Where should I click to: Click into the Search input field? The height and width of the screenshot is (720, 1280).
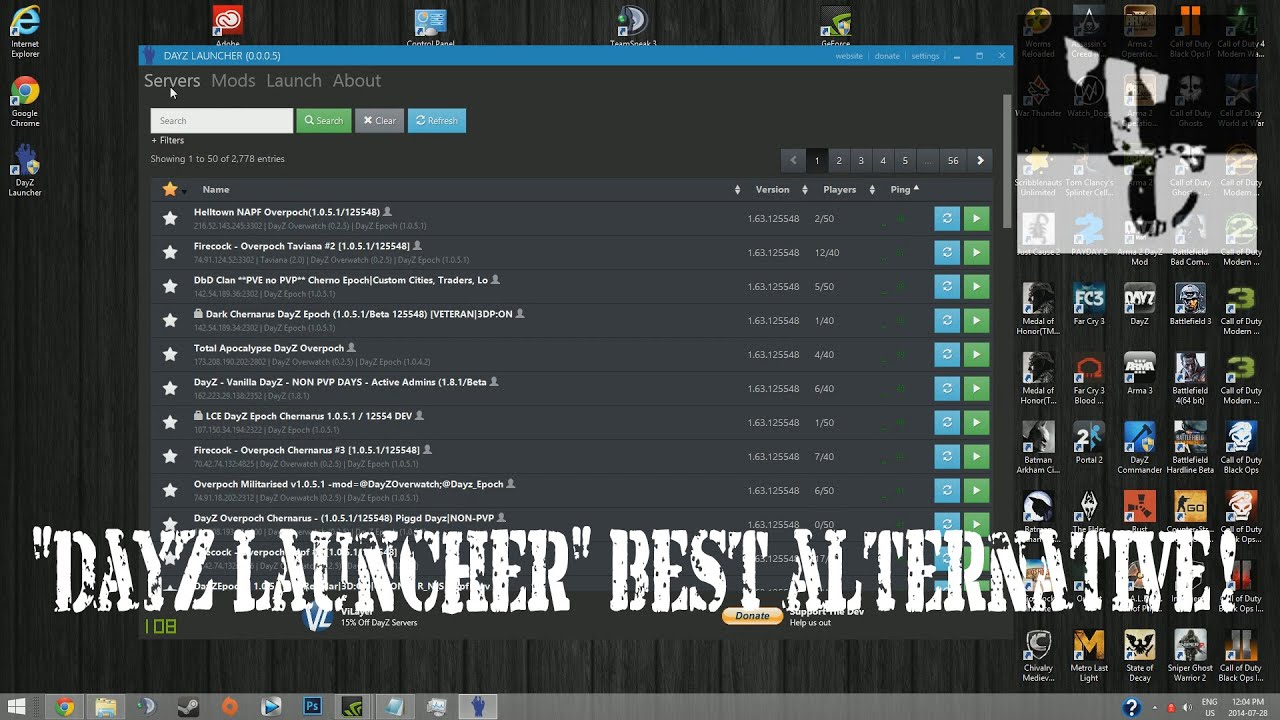click(x=222, y=121)
